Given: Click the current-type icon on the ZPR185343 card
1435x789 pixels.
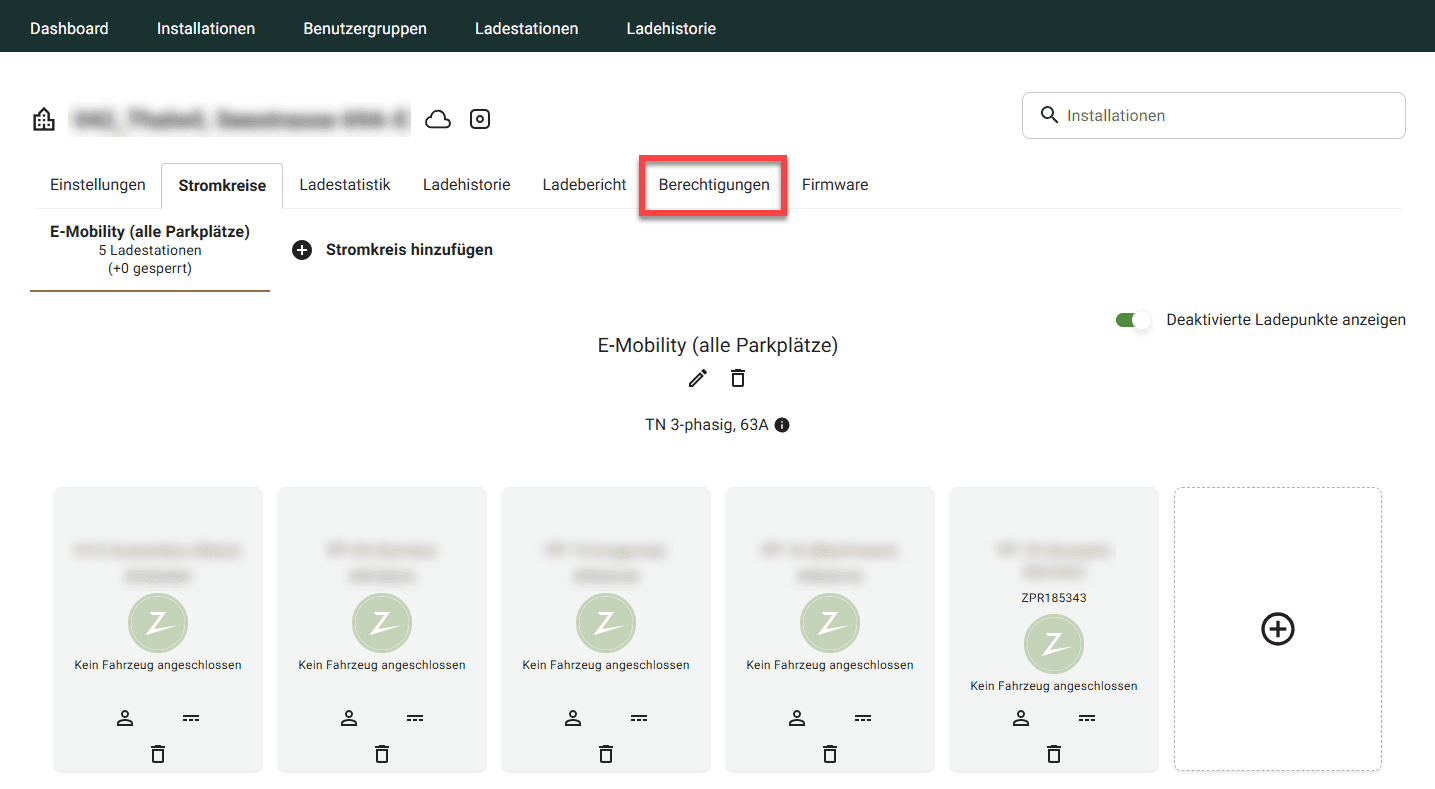Looking at the screenshot, I should coord(1087,718).
